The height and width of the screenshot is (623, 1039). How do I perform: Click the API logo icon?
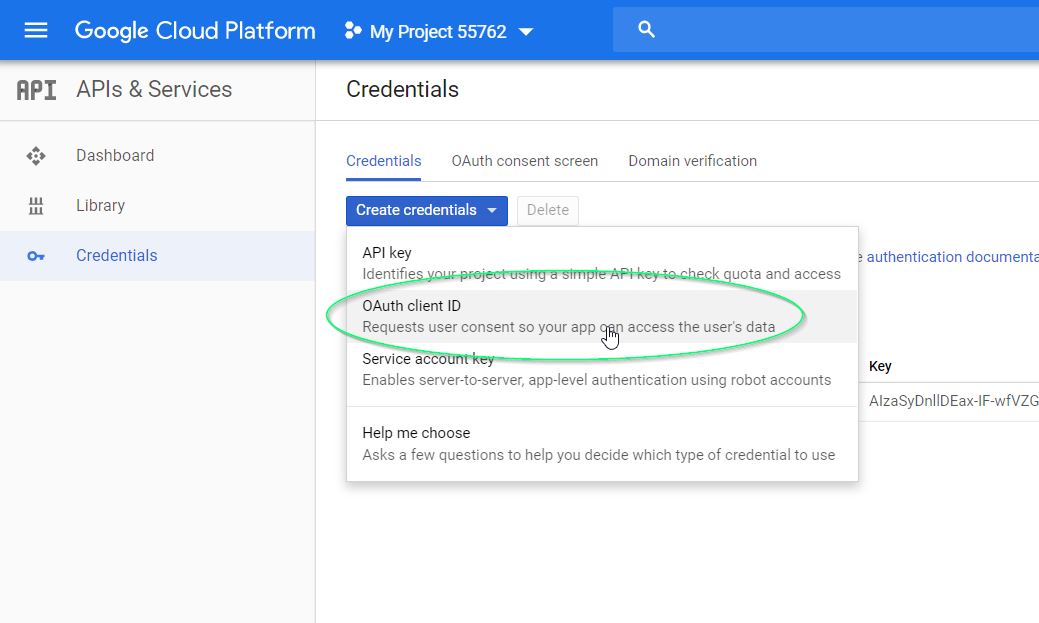[x=36, y=89]
